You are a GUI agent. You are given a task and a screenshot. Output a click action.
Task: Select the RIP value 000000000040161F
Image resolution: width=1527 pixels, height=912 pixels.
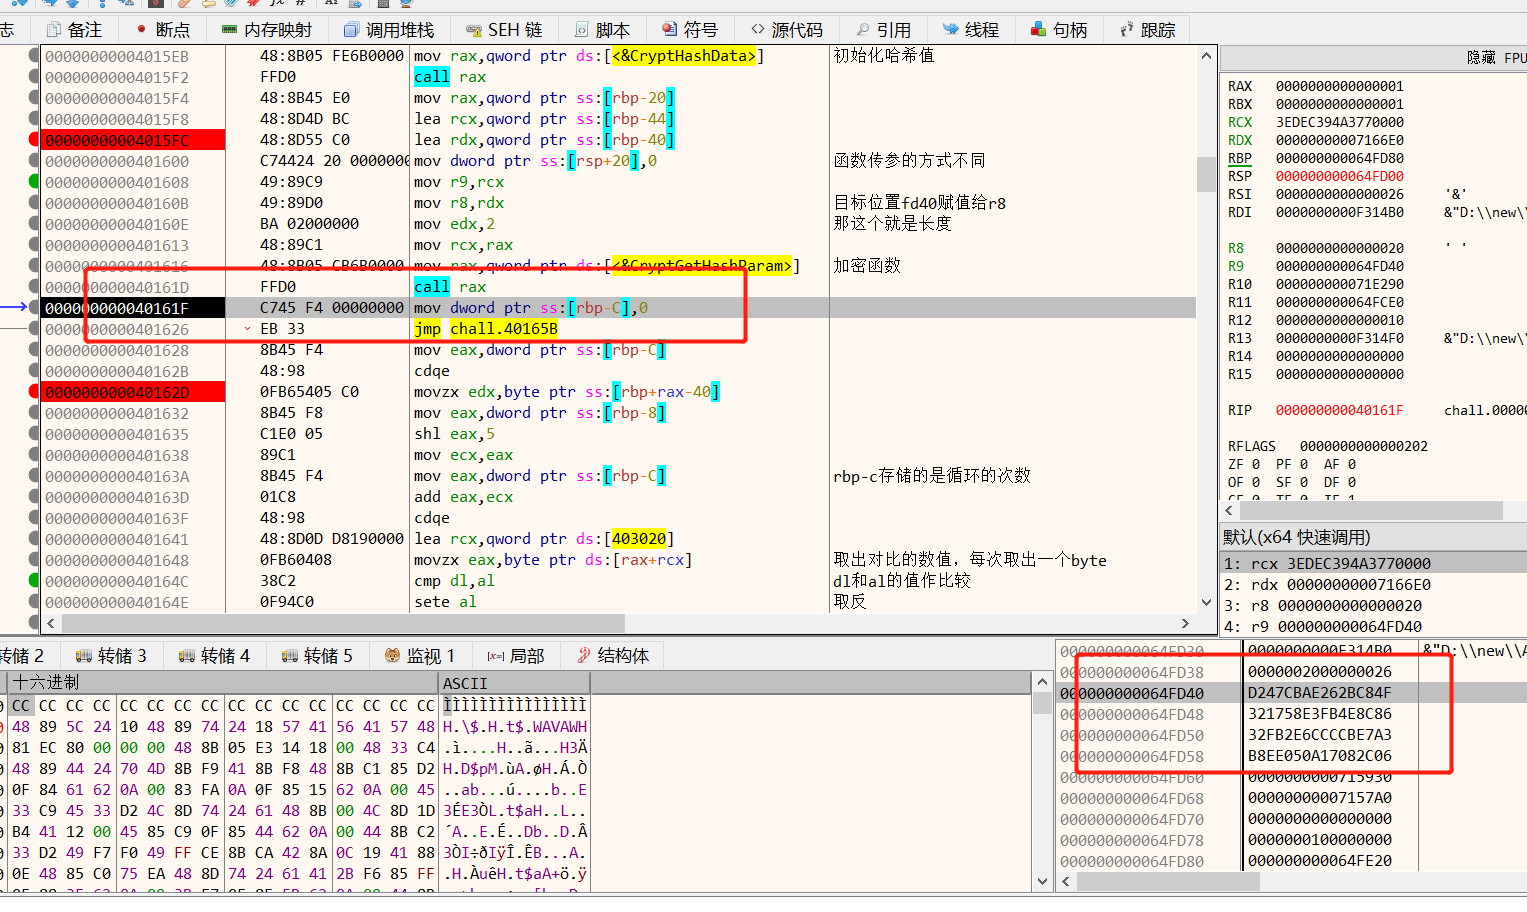click(1340, 410)
